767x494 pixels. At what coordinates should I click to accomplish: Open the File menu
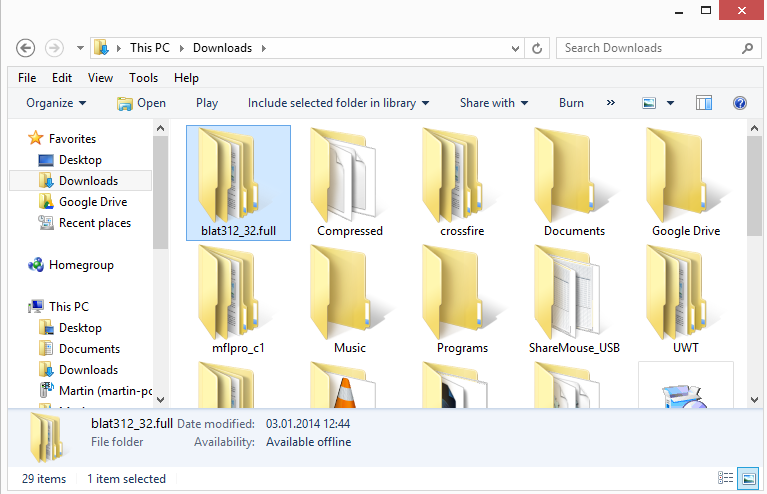(x=27, y=78)
